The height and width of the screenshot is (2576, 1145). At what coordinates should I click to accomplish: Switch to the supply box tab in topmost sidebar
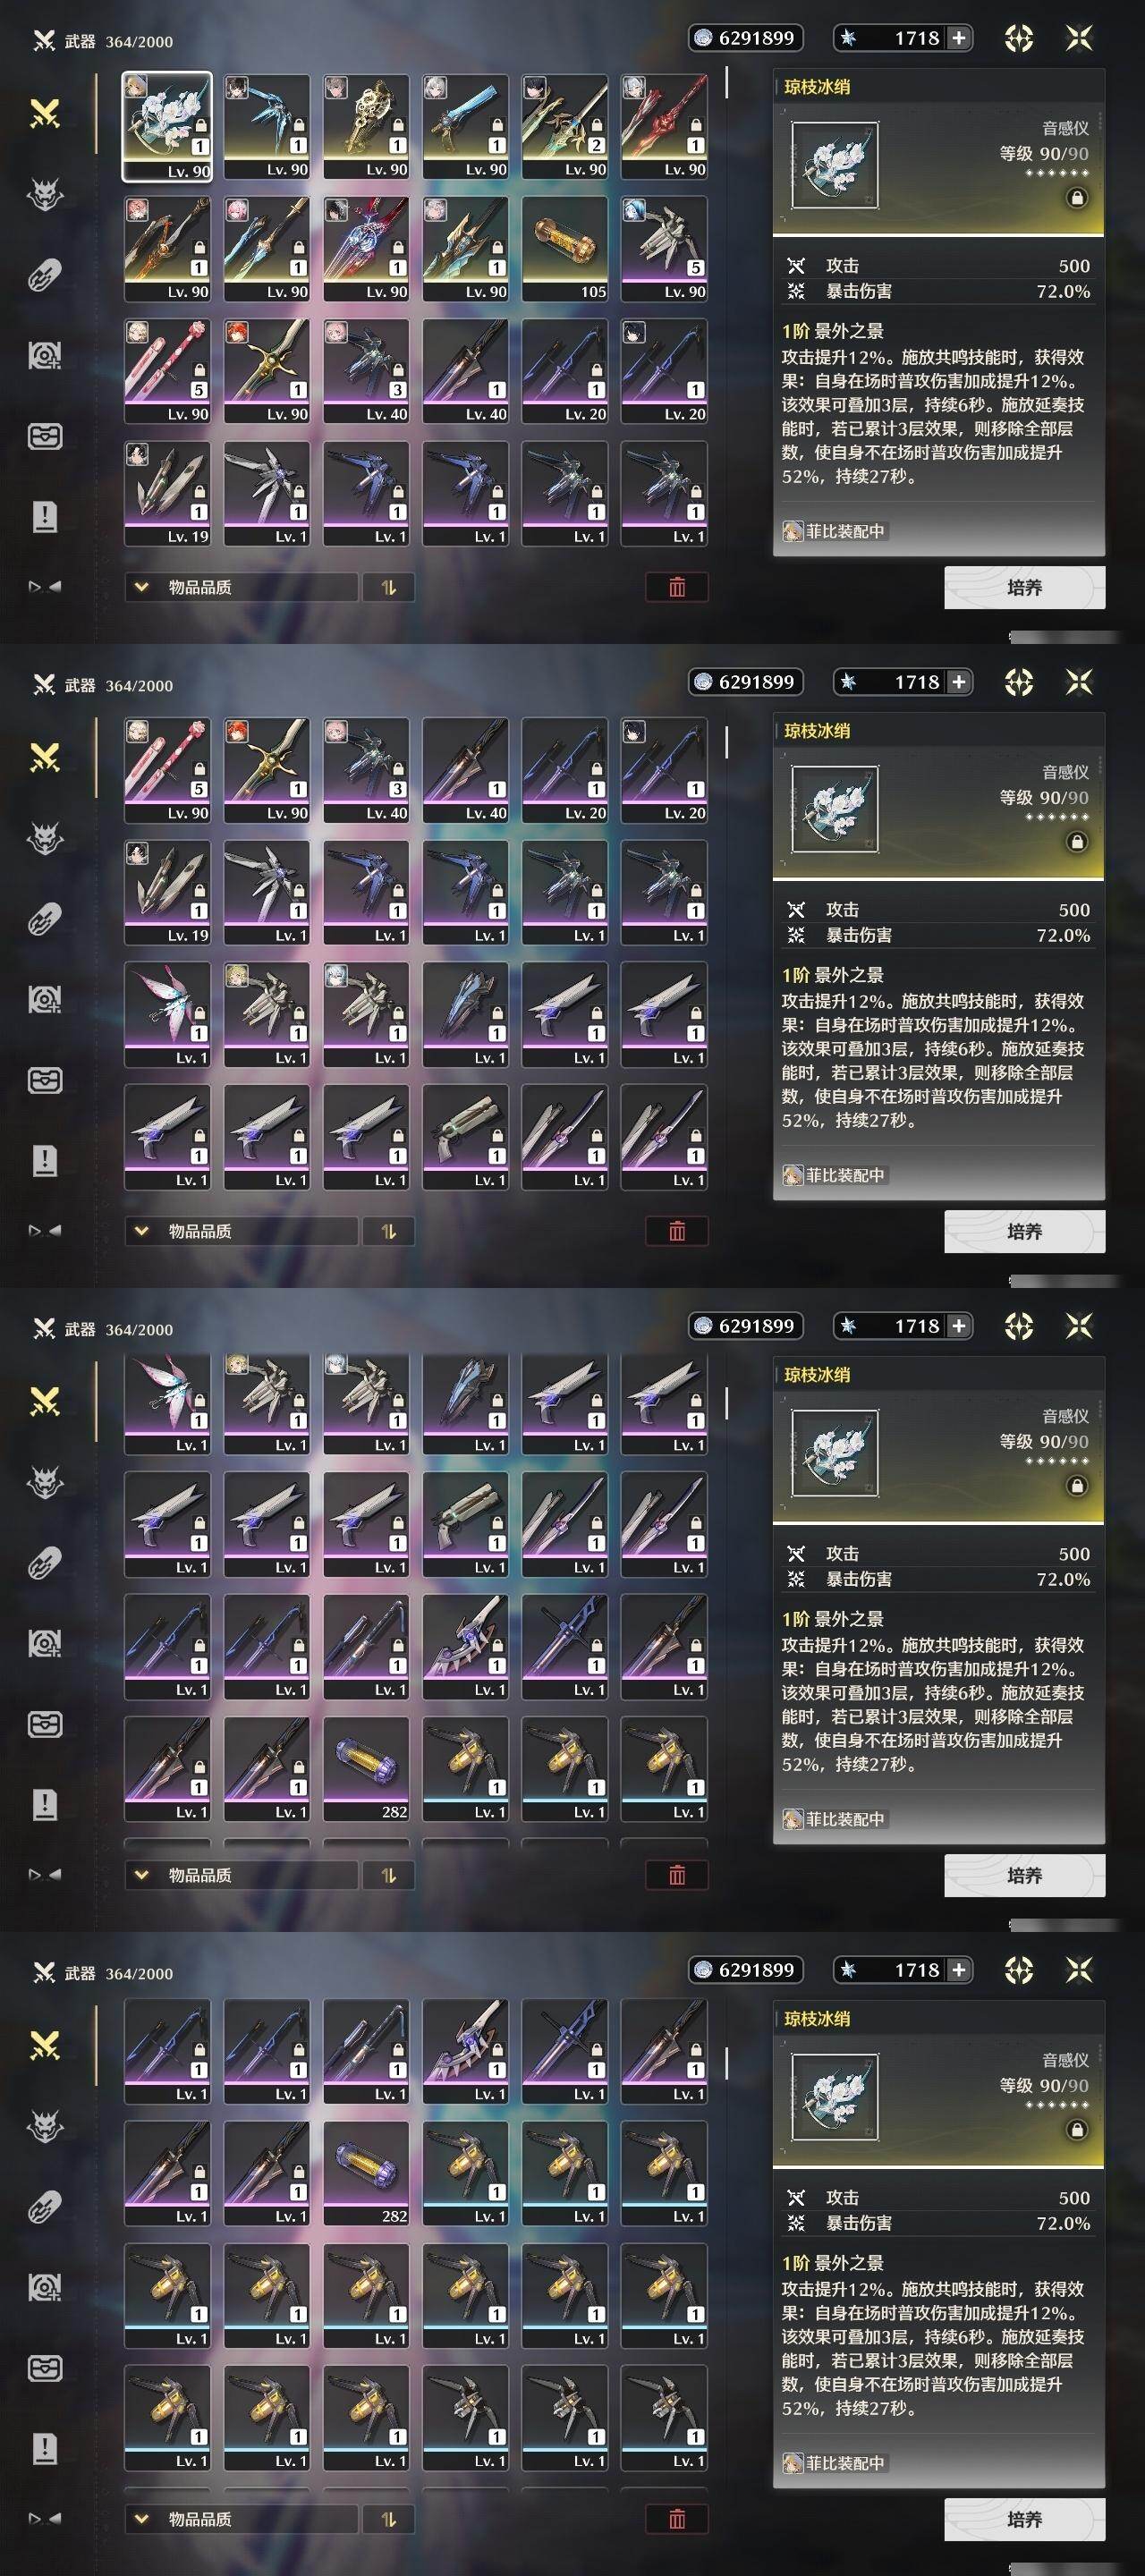[44, 436]
